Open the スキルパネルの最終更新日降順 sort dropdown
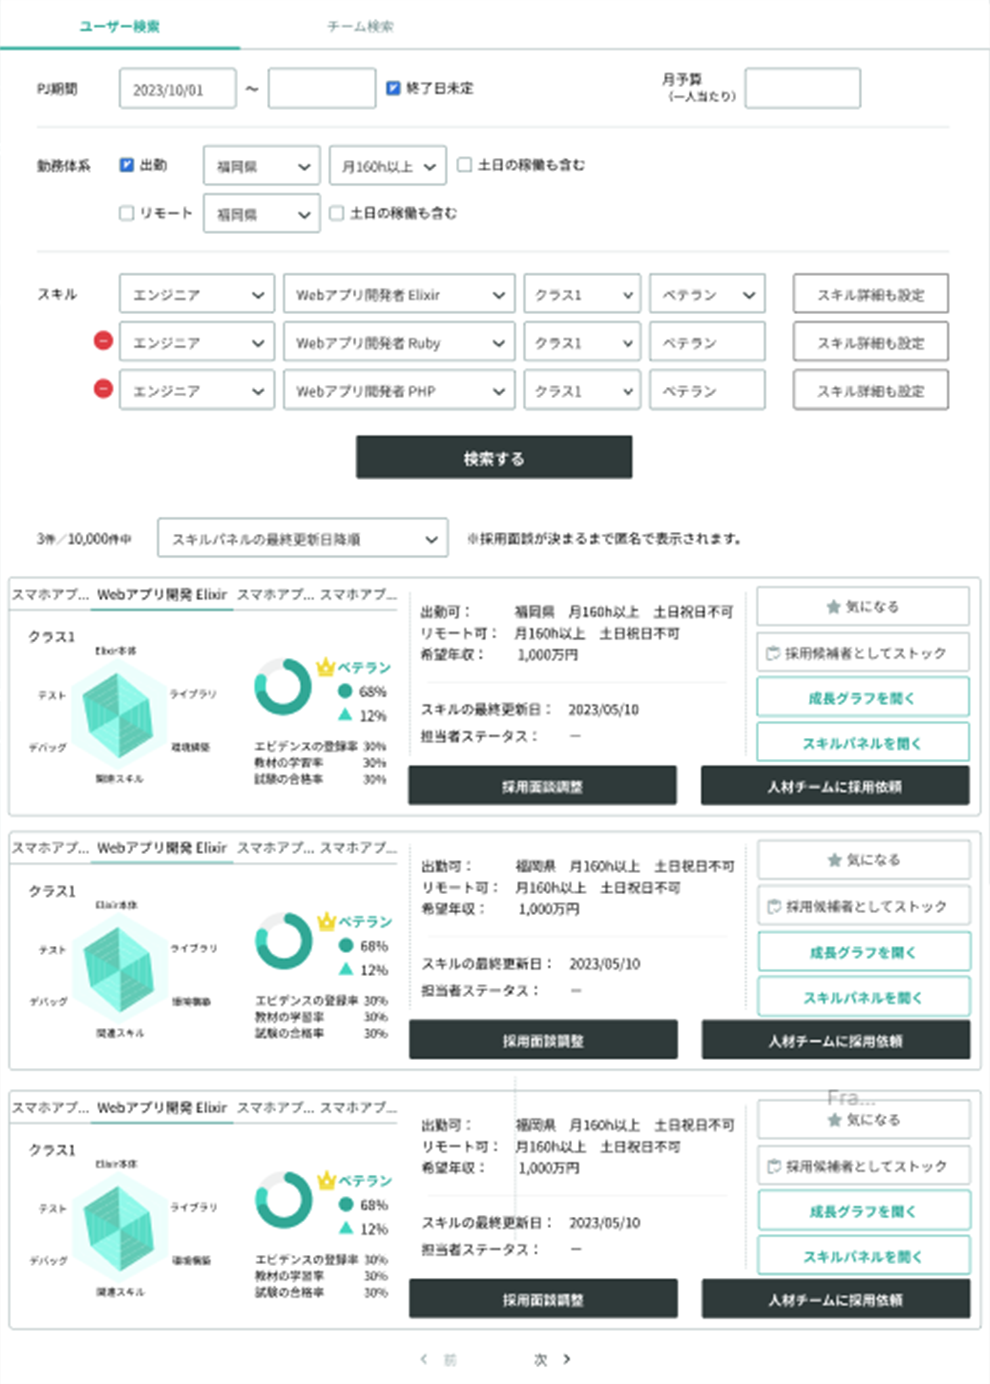 (302, 539)
